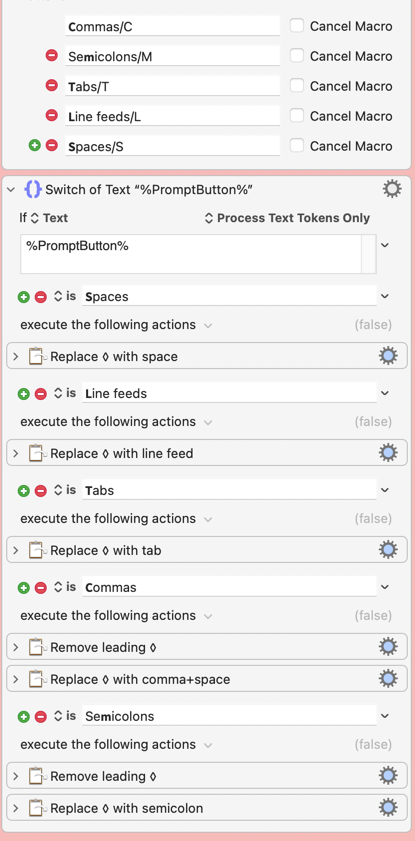Click gear icon of Replace ◊ with line feed

[x=388, y=453]
